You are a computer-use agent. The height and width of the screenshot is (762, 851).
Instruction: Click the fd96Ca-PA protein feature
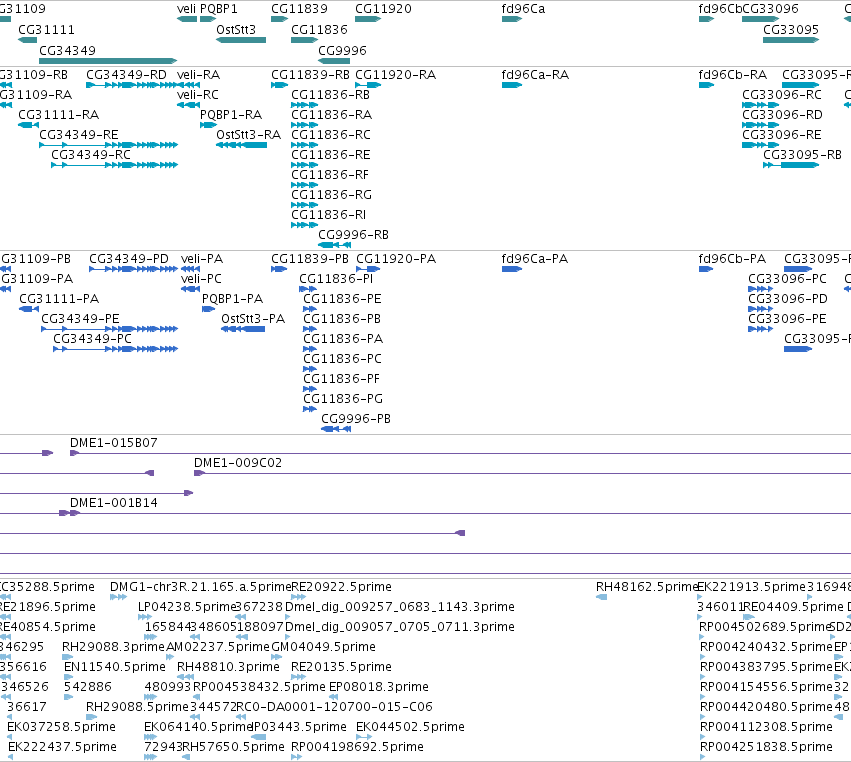coord(535,259)
